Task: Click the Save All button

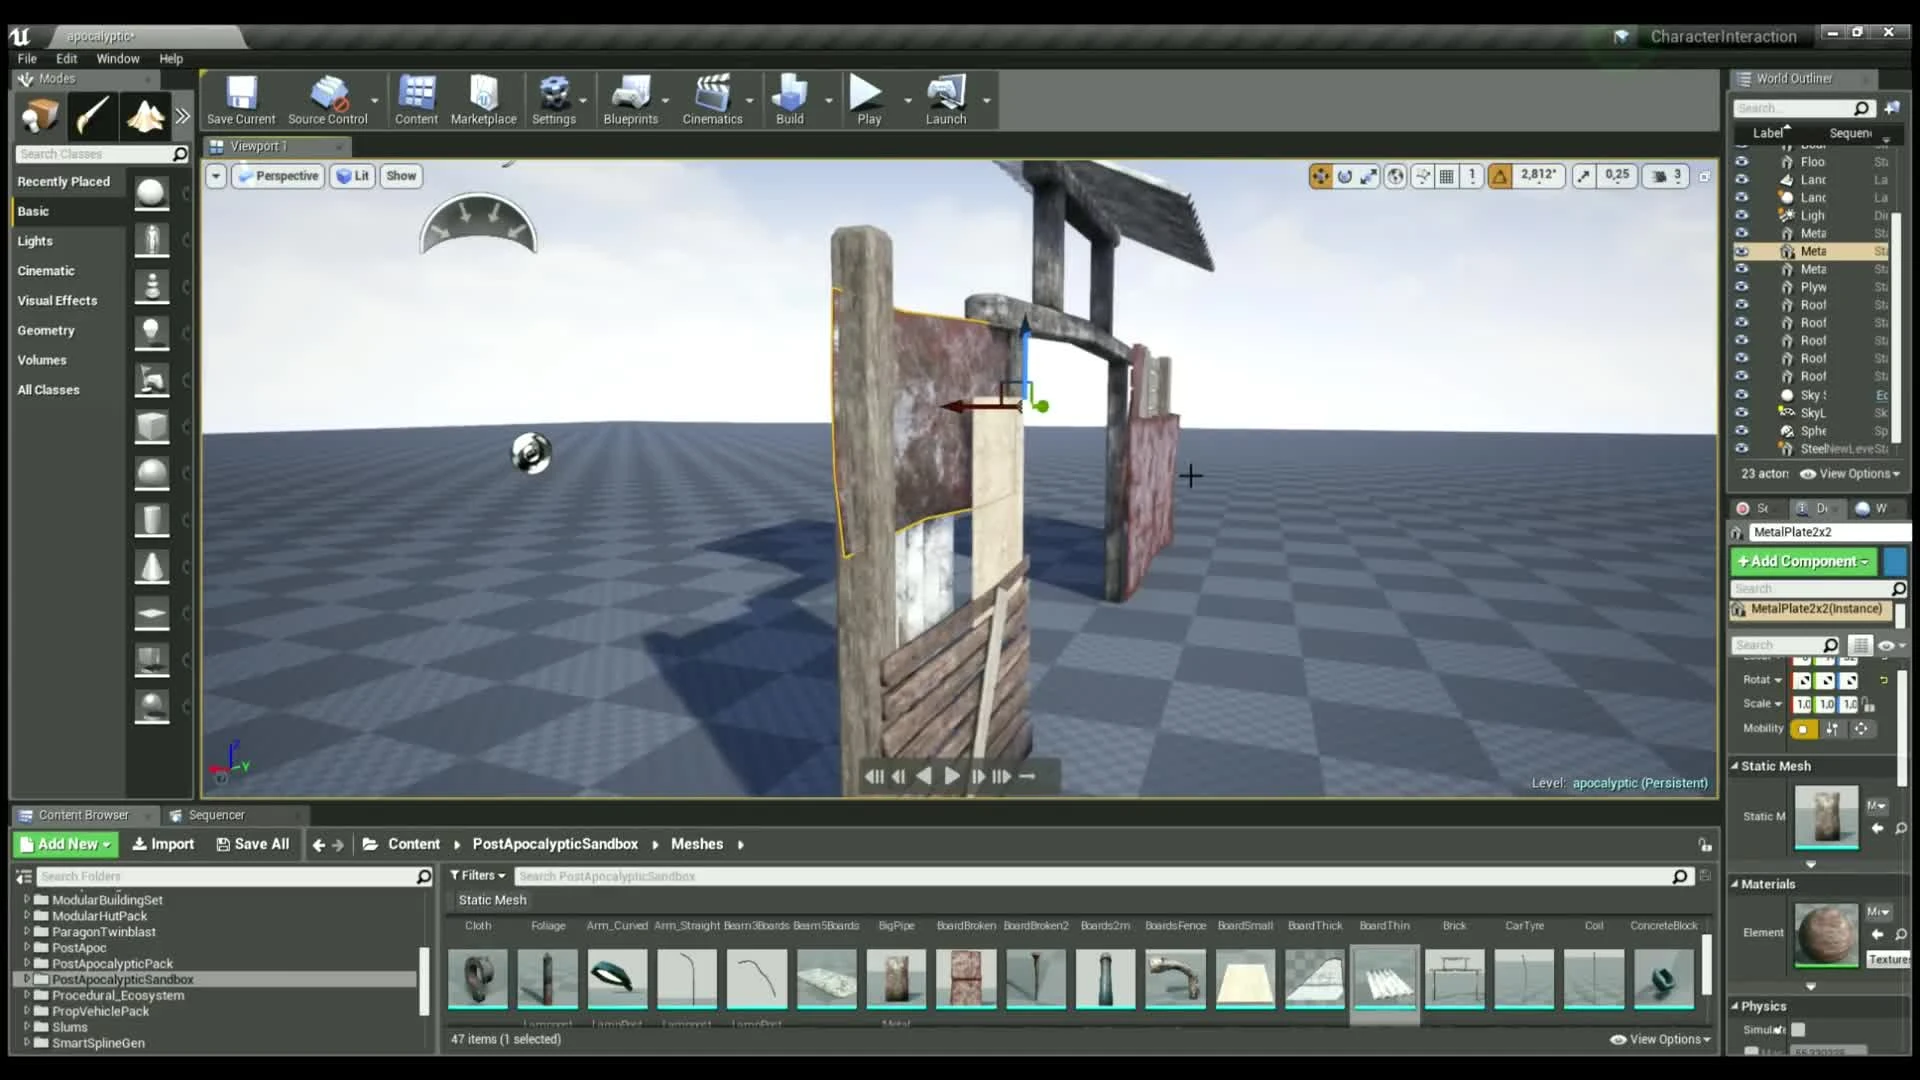Action: click(x=253, y=844)
